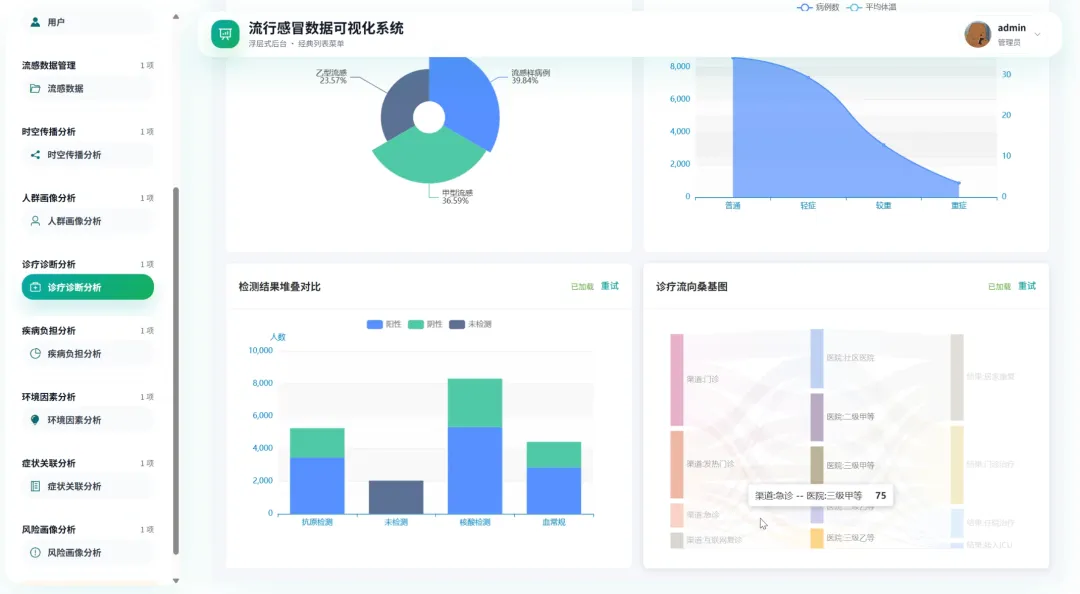Click the 环境因素分析 location pin icon
Screen dimensions: 1080x594
point(35,420)
